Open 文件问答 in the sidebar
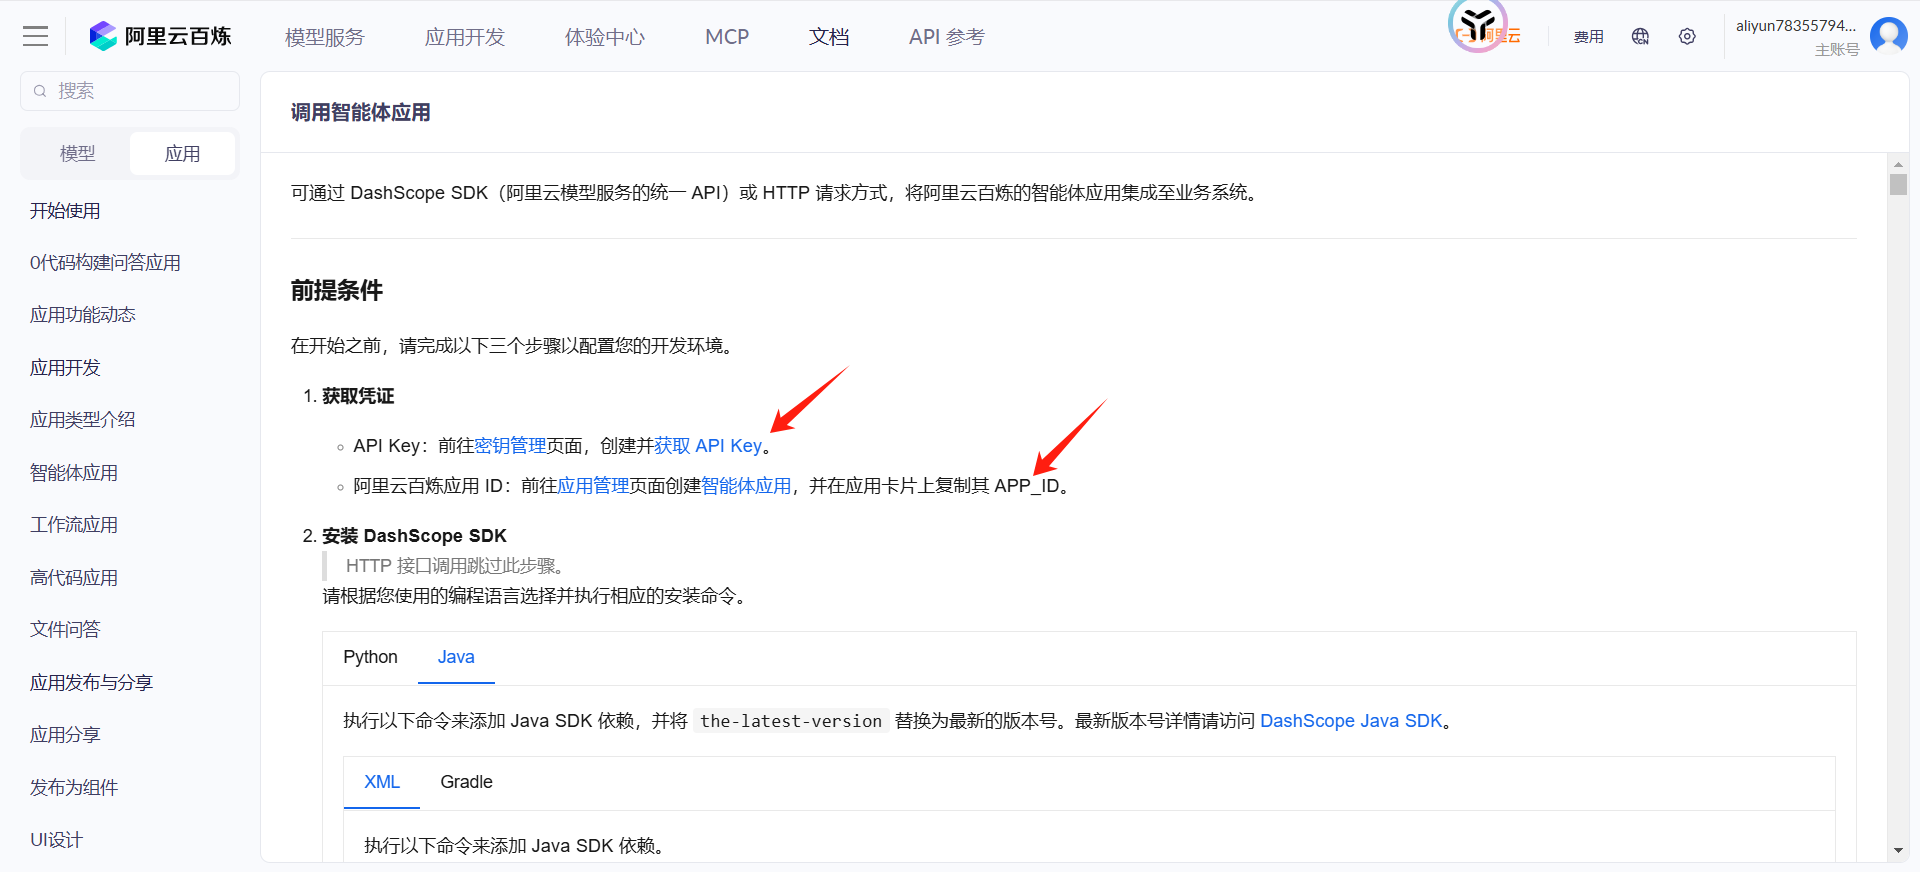The width and height of the screenshot is (1920, 872). pos(65,630)
